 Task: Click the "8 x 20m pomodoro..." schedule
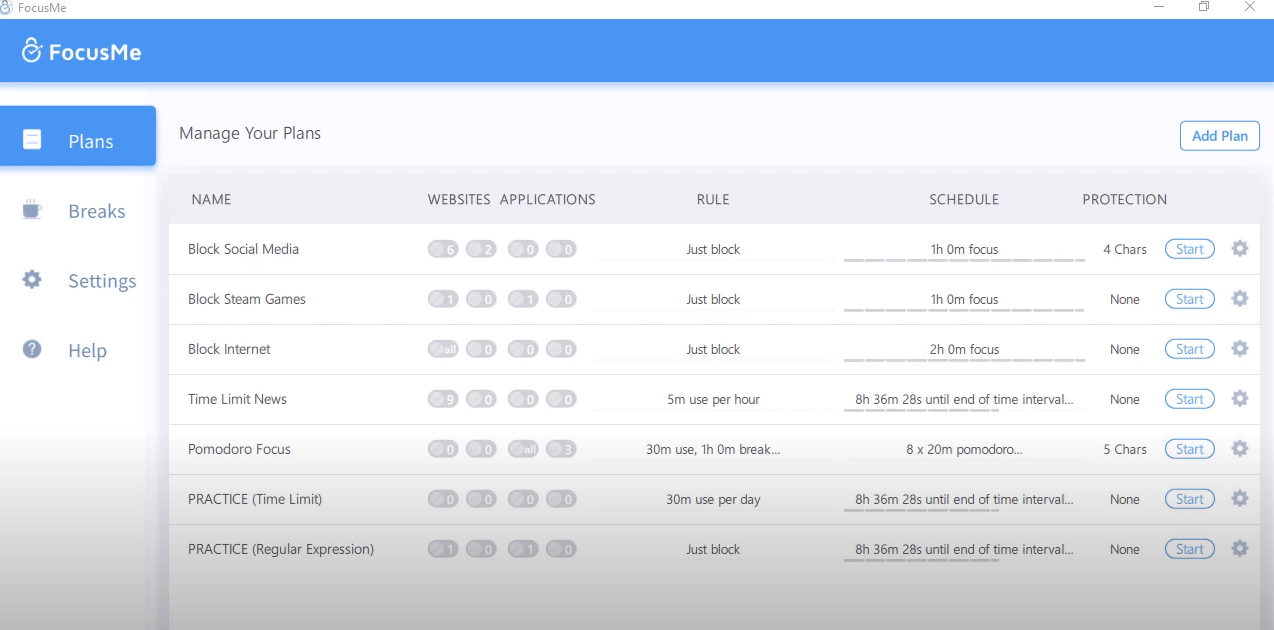[x=964, y=449]
